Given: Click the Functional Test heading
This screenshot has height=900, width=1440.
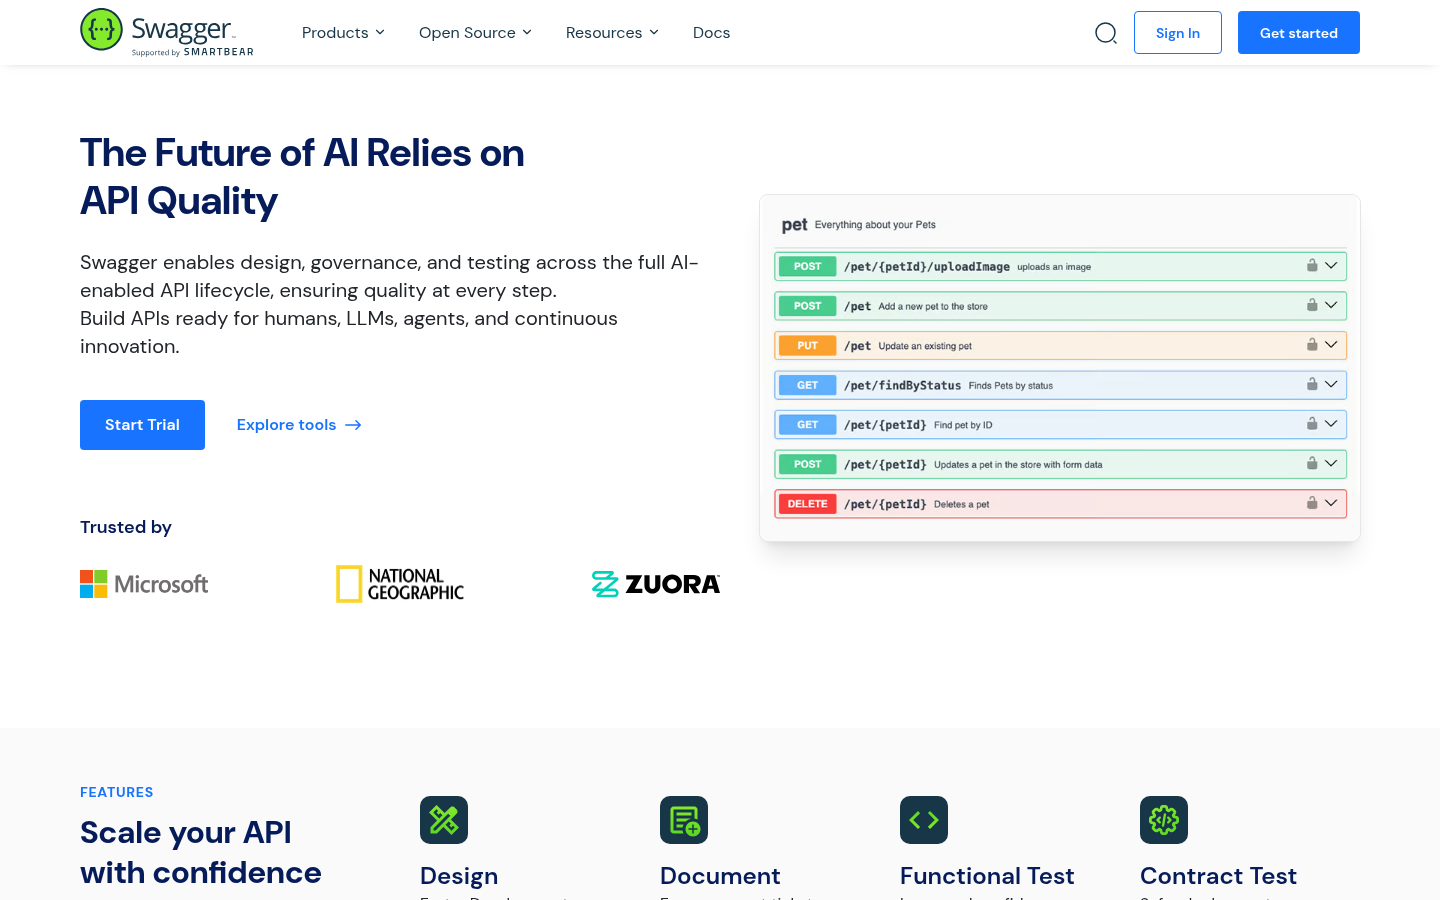Looking at the screenshot, I should coord(987,876).
